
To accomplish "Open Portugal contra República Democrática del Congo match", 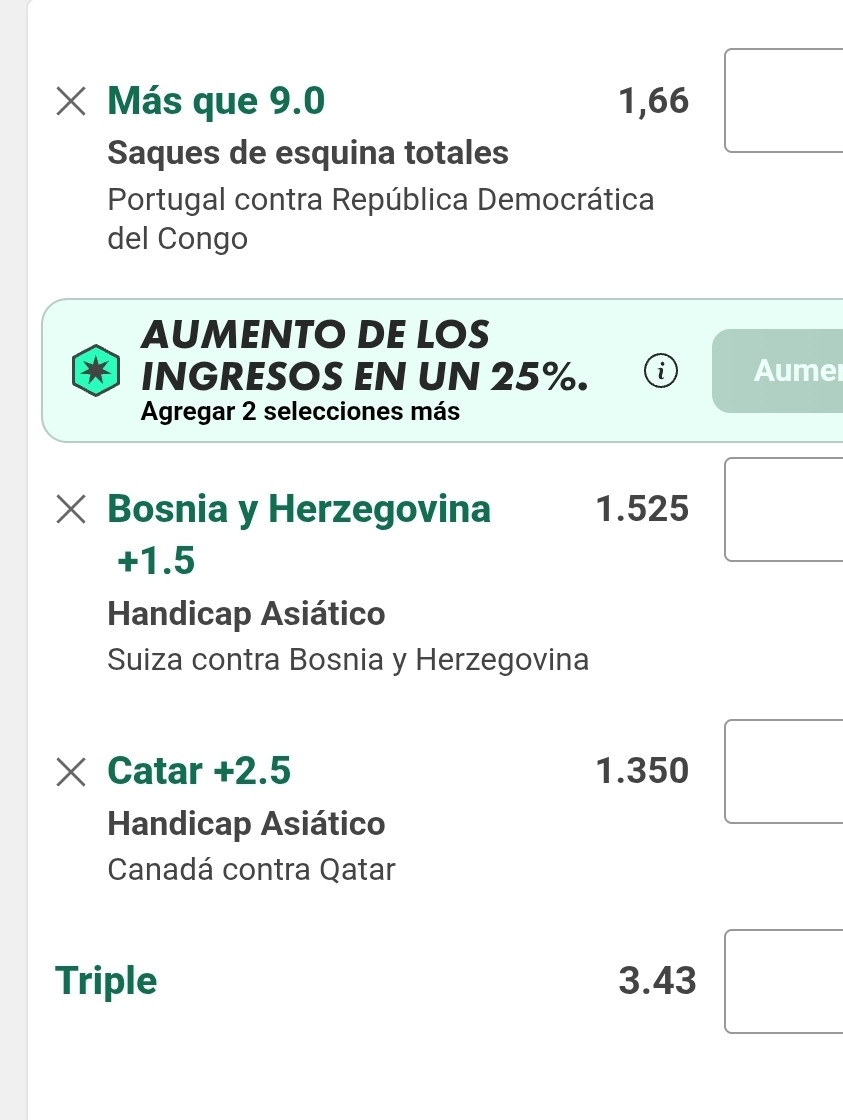I will click(381, 219).
